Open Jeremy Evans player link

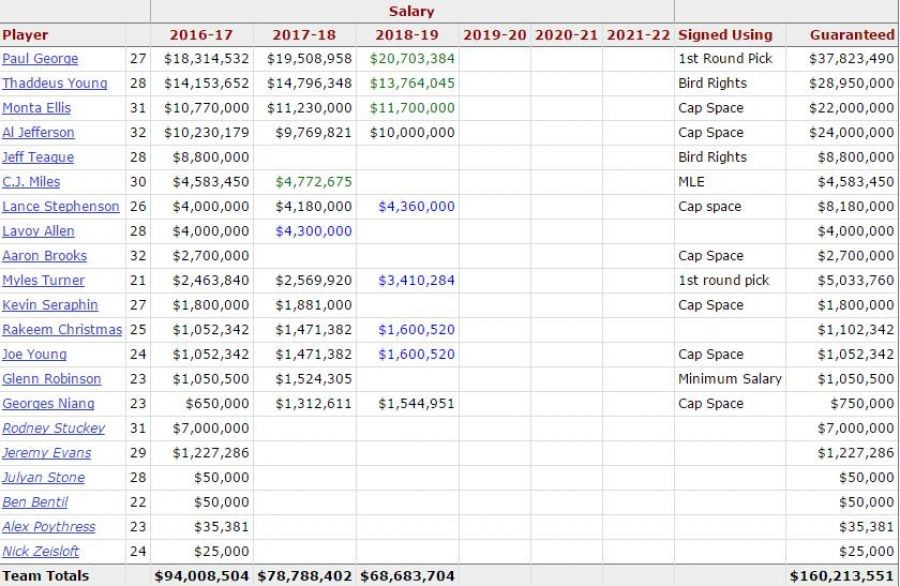pos(46,453)
